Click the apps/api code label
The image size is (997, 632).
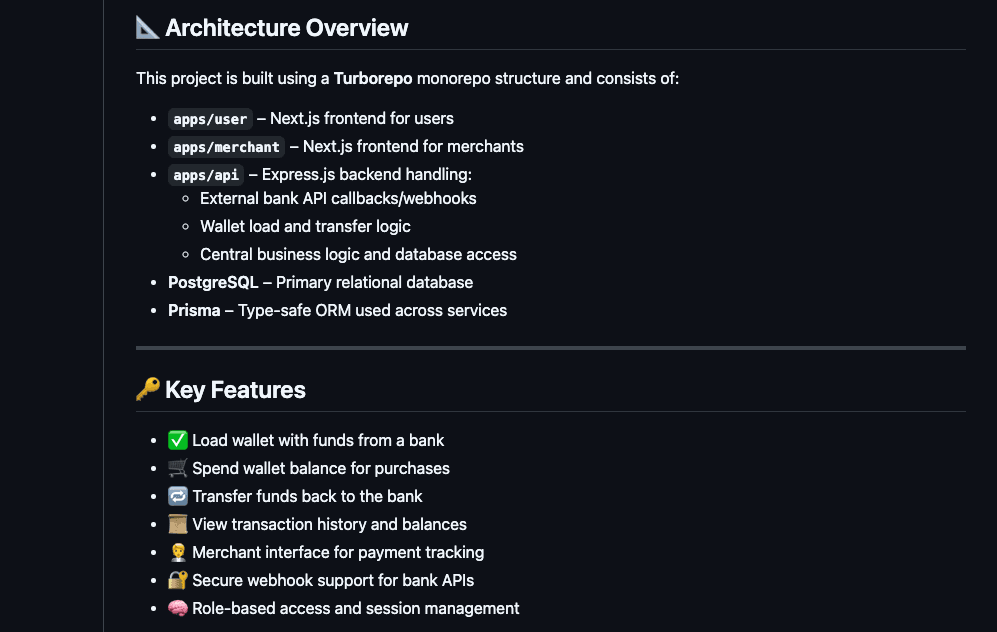tap(206, 175)
